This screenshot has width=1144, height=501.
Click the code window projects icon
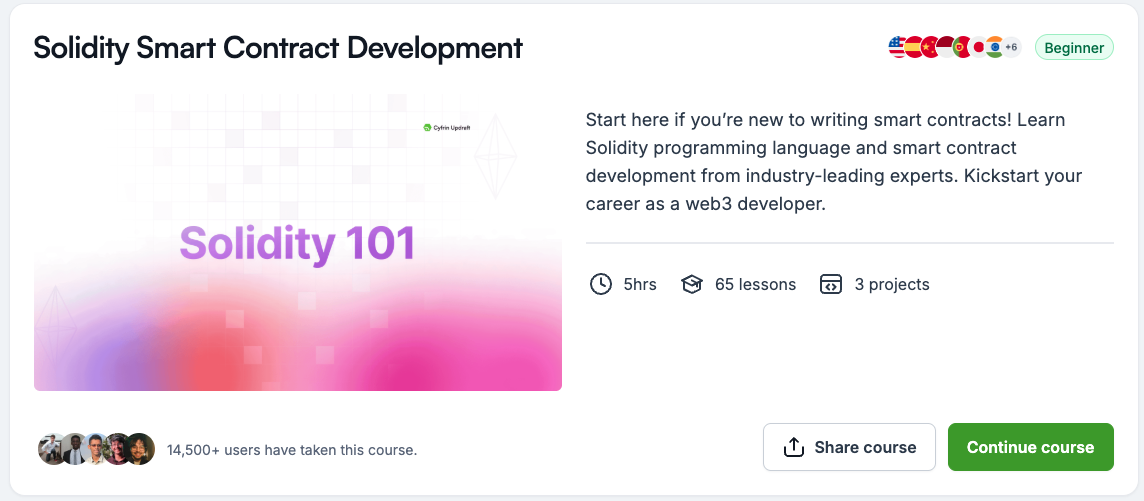pyautogui.click(x=830, y=284)
